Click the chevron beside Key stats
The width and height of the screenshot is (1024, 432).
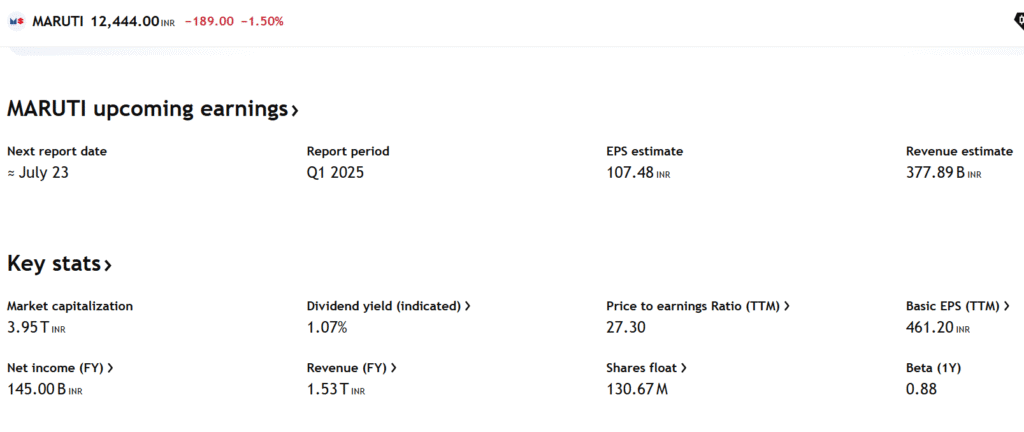click(x=108, y=265)
